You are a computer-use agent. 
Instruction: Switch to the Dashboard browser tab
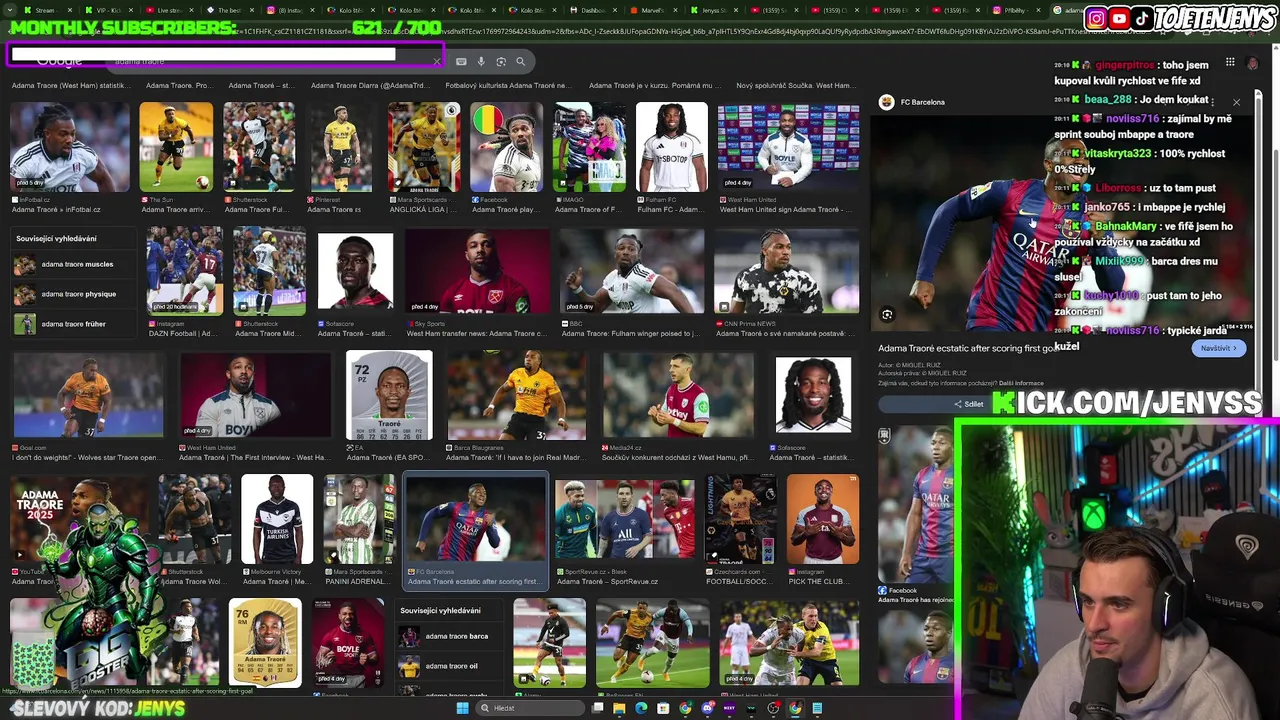click(592, 10)
